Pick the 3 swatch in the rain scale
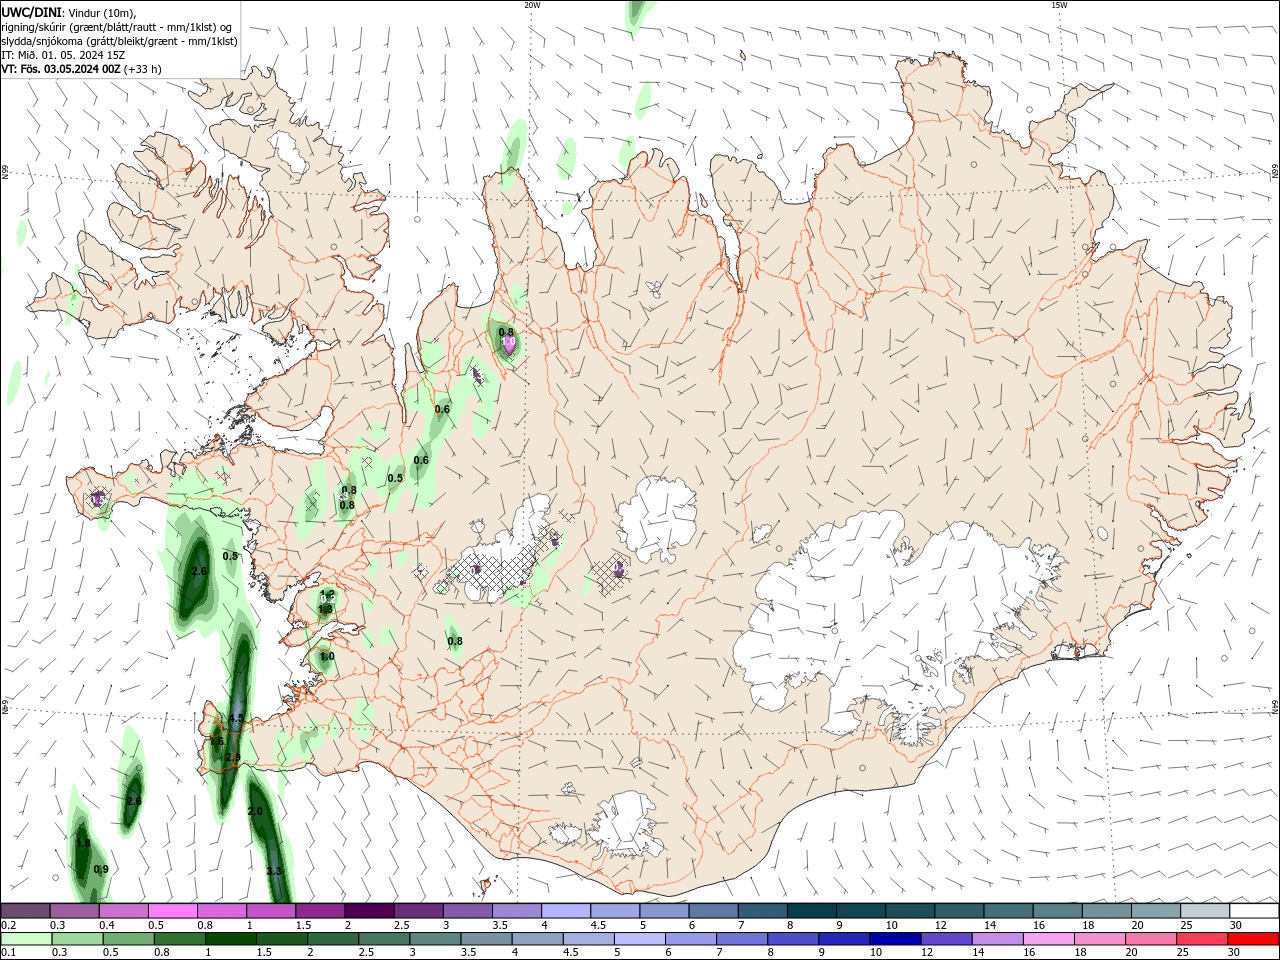1280x960 pixels. (435, 939)
